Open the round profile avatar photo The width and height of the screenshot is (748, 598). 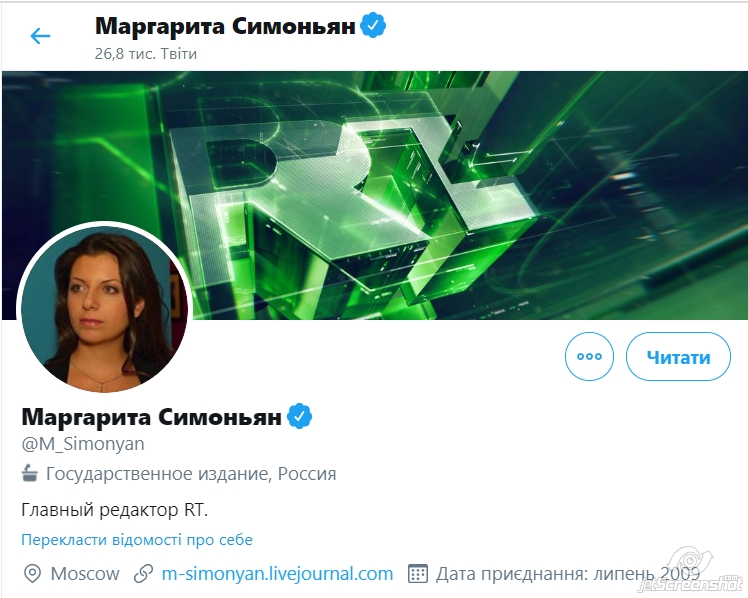click(104, 309)
